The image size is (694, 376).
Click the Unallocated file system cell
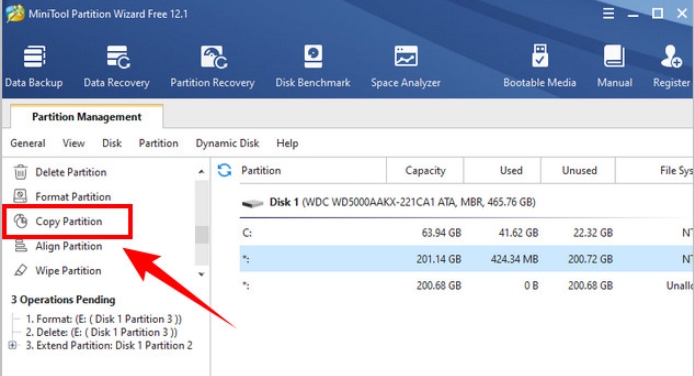point(680,286)
